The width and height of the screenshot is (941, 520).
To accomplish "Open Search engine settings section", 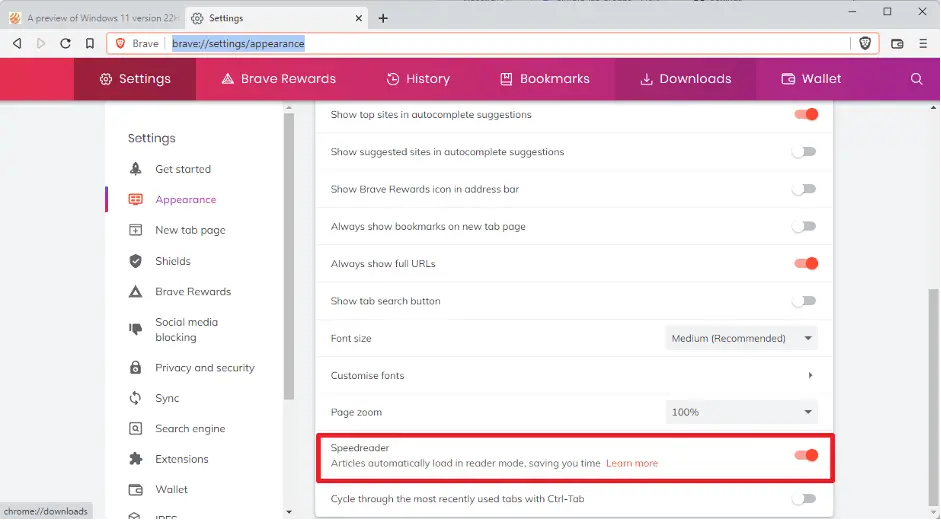I will [190, 429].
